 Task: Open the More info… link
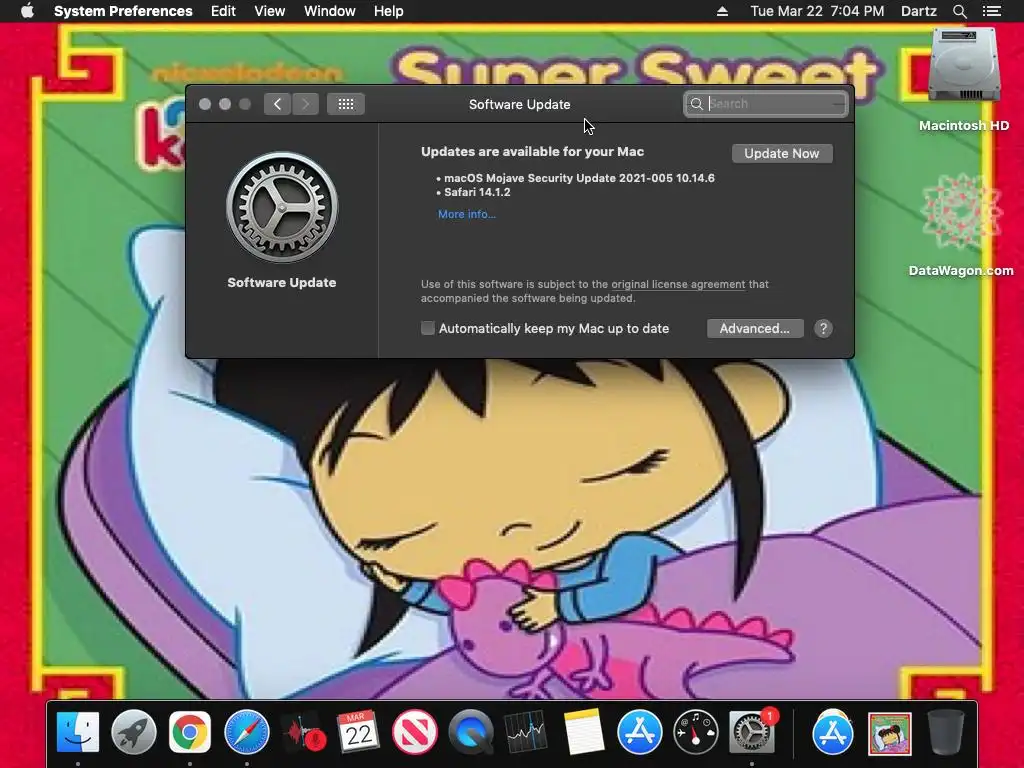[x=466, y=214]
